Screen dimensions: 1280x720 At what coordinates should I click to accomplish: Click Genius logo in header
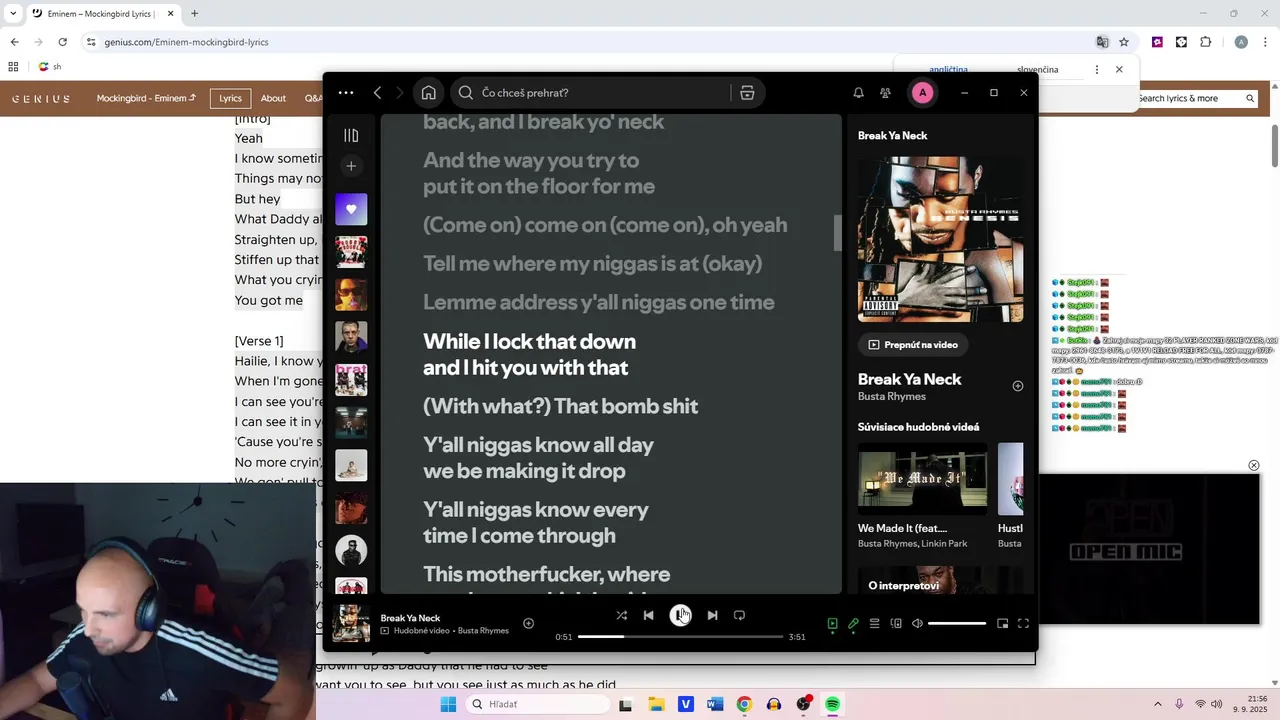[41, 99]
